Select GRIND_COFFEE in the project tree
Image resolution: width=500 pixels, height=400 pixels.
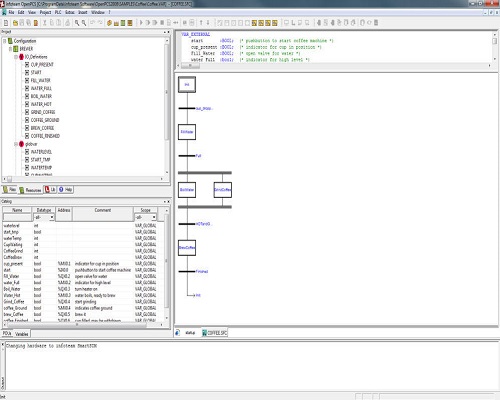tap(43, 112)
